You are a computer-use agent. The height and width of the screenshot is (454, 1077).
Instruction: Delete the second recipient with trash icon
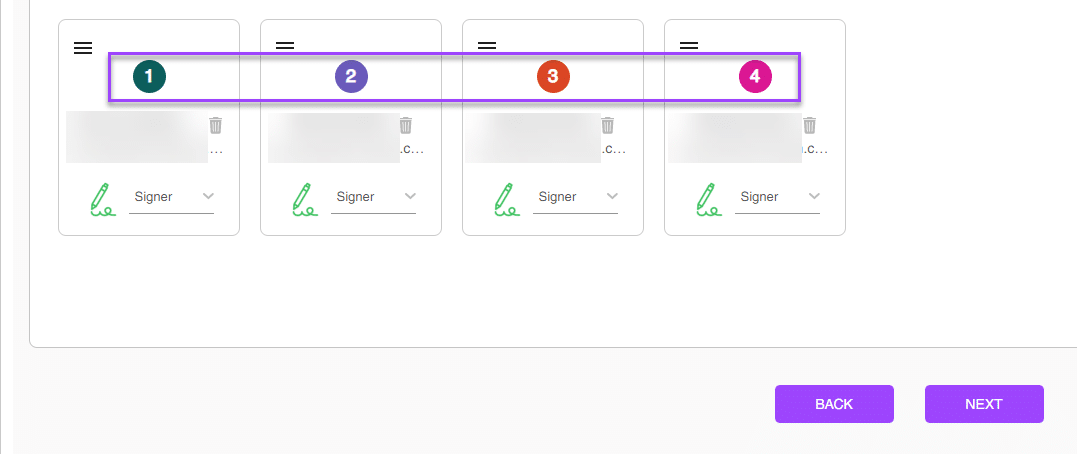click(406, 126)
